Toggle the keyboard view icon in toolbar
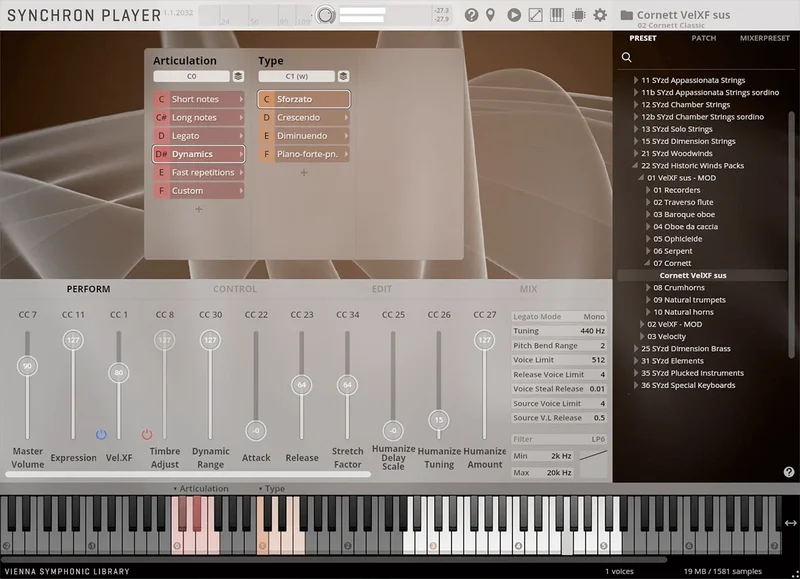 (557, 15)
